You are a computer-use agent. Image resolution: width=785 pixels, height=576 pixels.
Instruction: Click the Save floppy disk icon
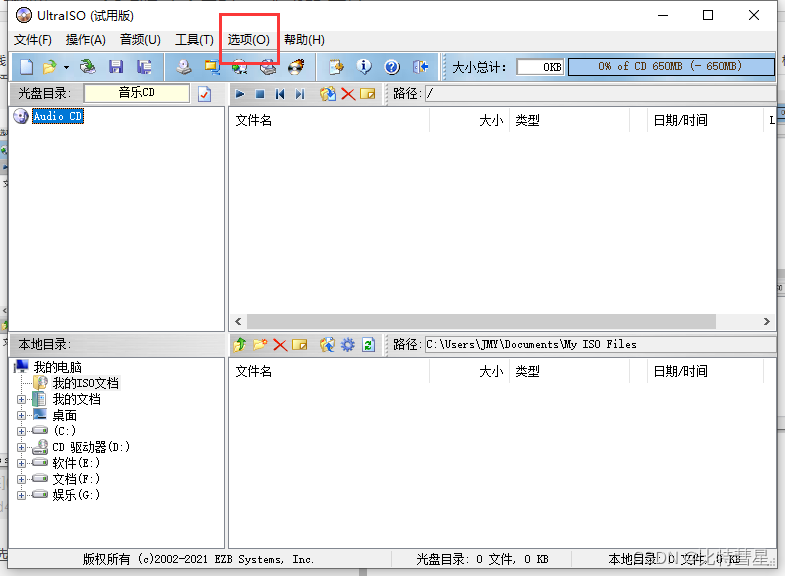coord(116,67)
